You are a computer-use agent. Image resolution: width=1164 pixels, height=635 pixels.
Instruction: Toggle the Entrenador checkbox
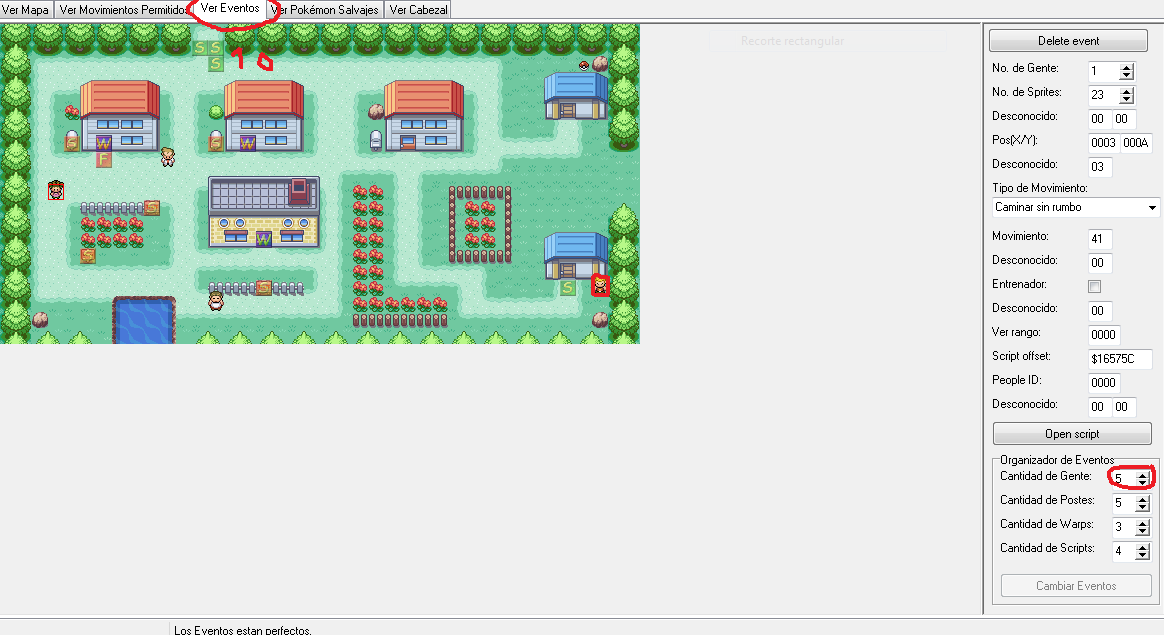point(1095,287)
